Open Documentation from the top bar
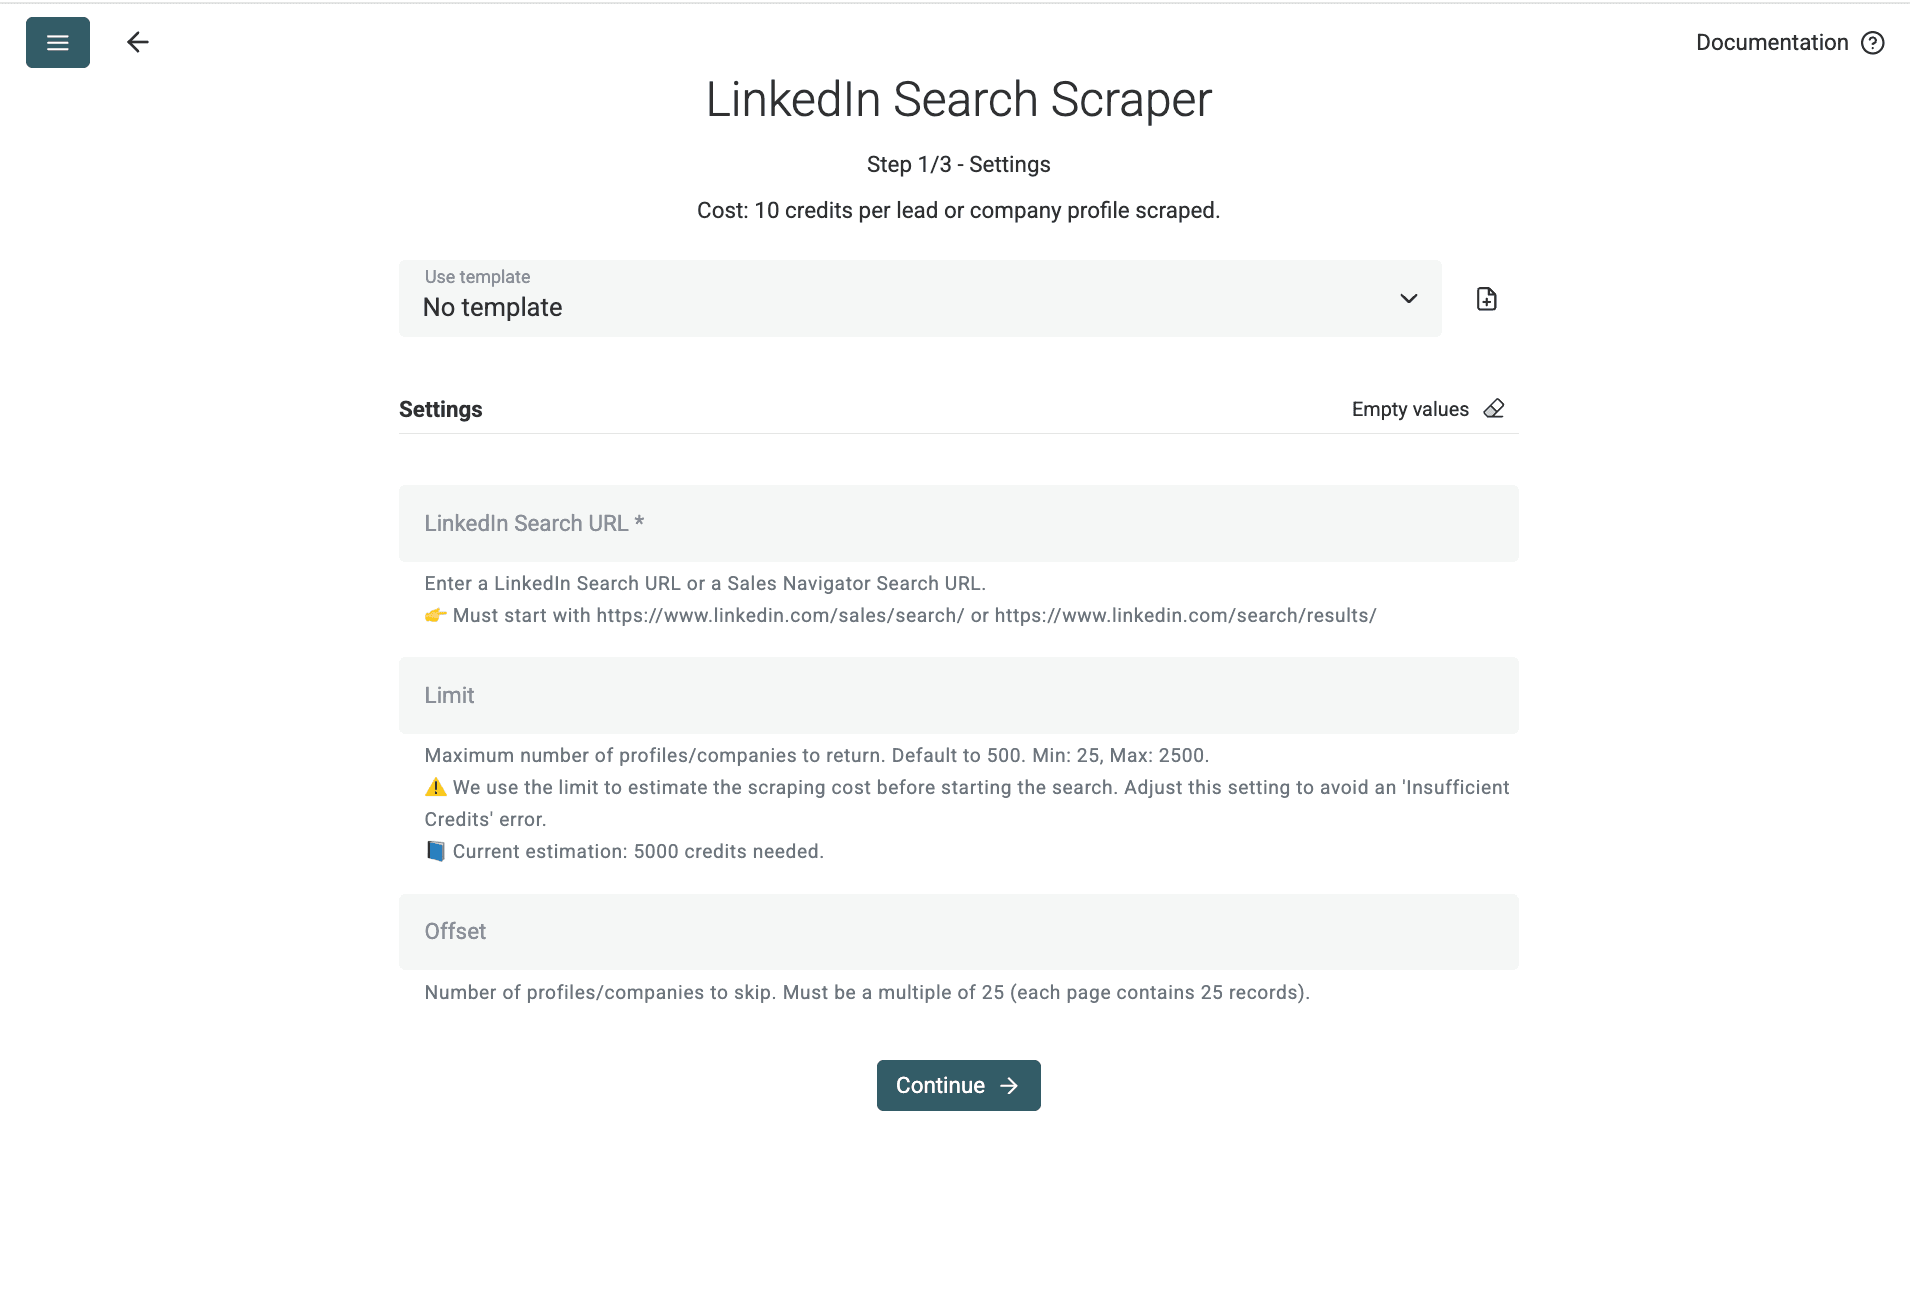This screenshot has width=1910, height=1298. pos(1772,42)
